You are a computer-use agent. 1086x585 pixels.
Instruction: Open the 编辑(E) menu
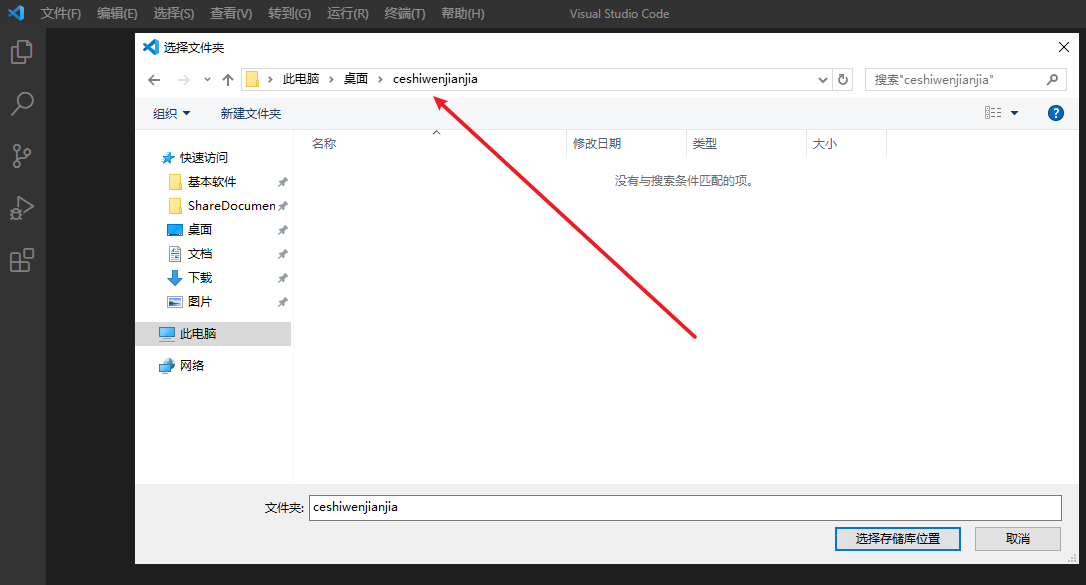pyautogui.click(x=117, y=13)
